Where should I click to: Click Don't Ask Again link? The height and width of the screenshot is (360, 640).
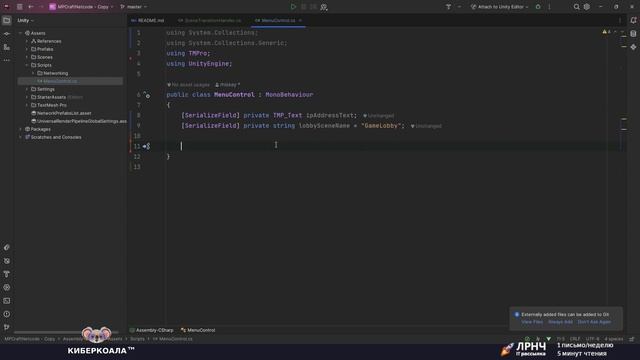click(x=594, y=322)
